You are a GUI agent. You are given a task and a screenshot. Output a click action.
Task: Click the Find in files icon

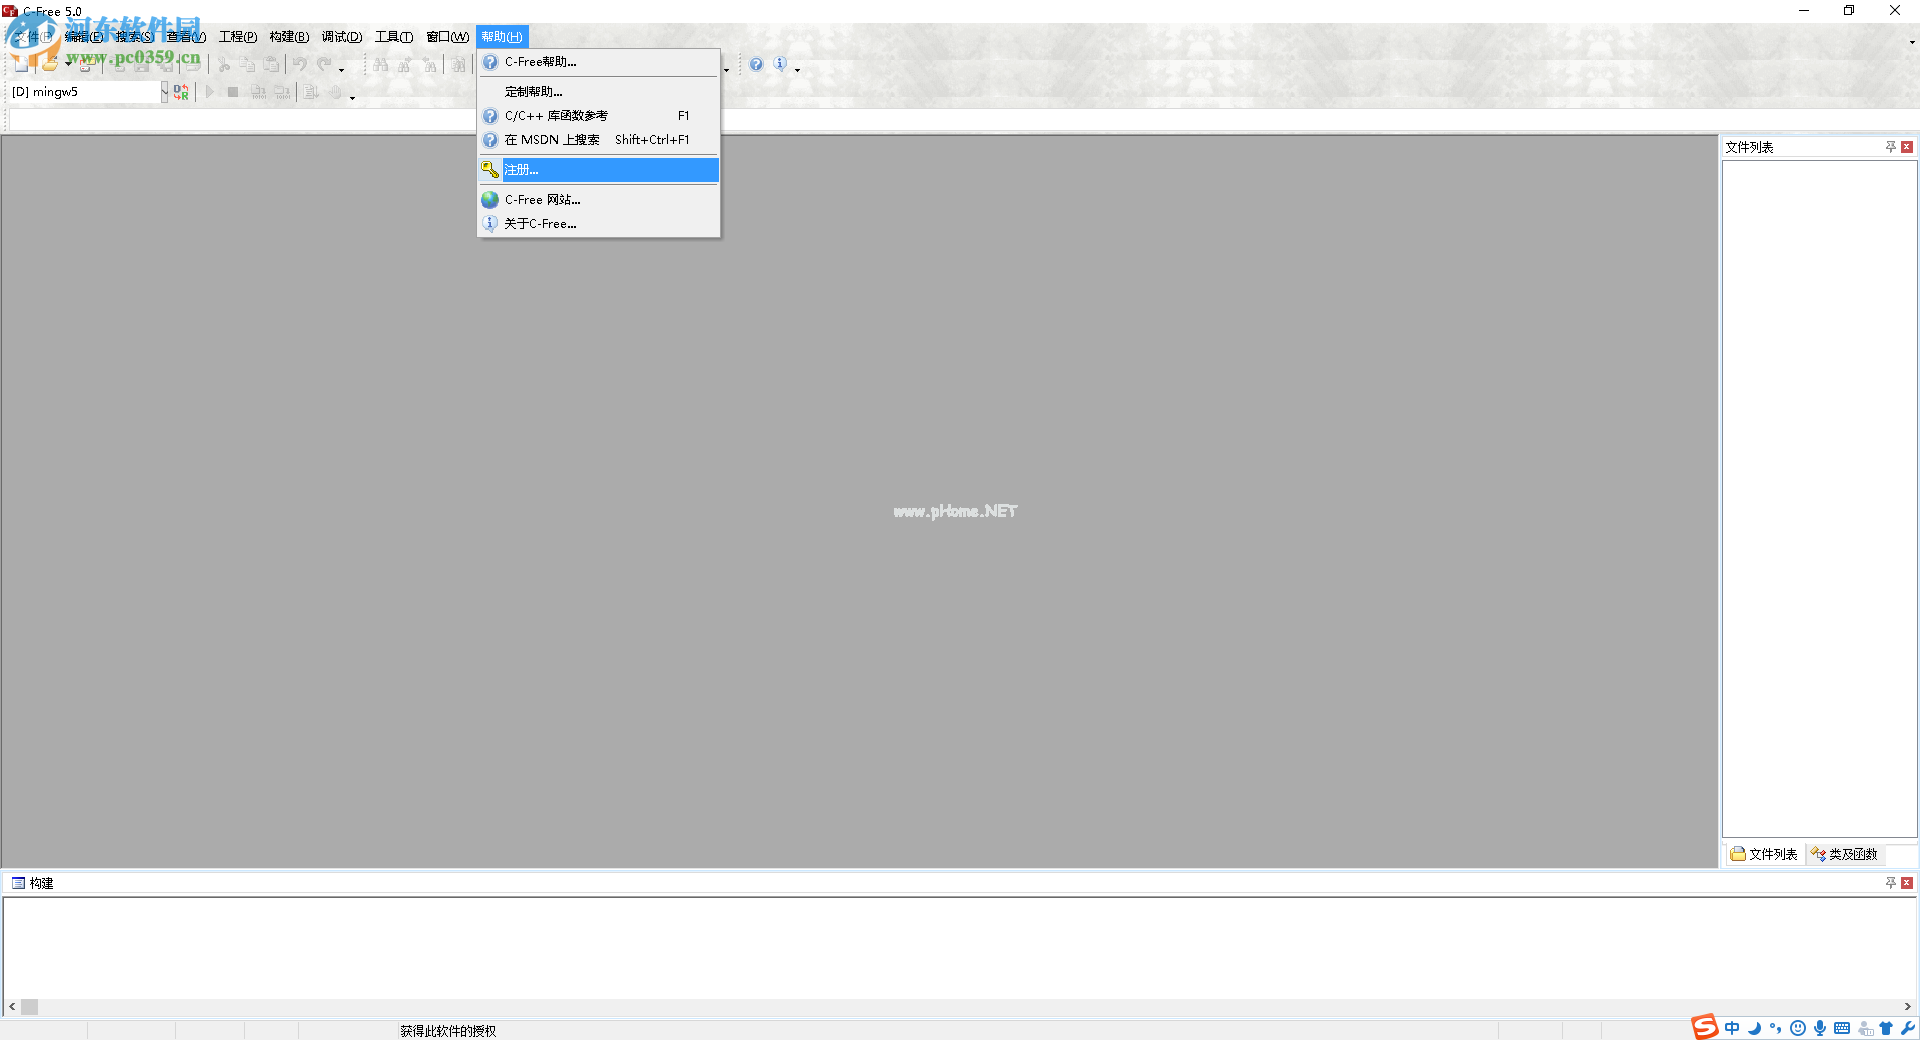pos(458,65)
